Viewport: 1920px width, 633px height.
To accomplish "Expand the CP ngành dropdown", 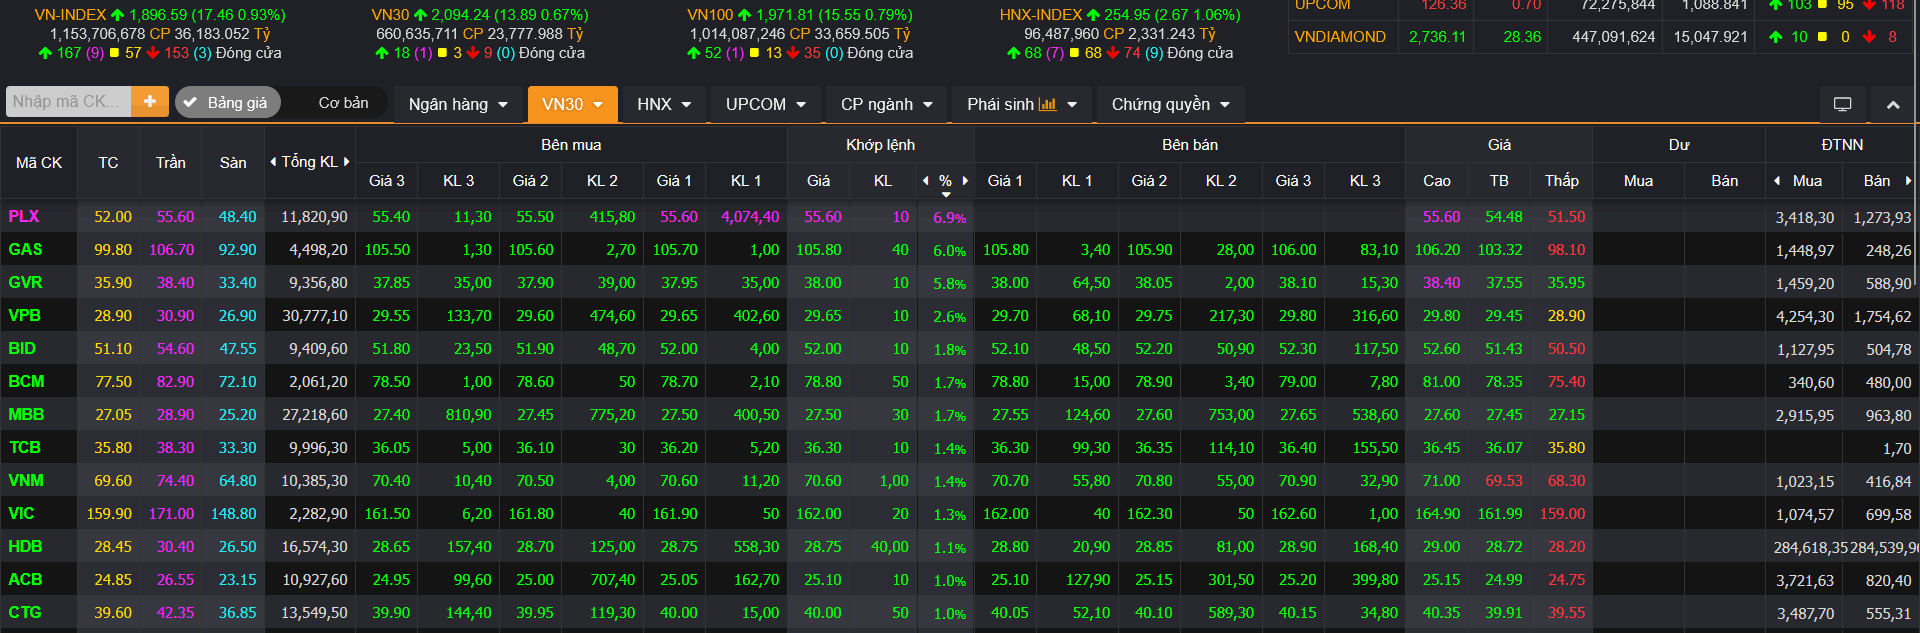I will tap(886, 104).
